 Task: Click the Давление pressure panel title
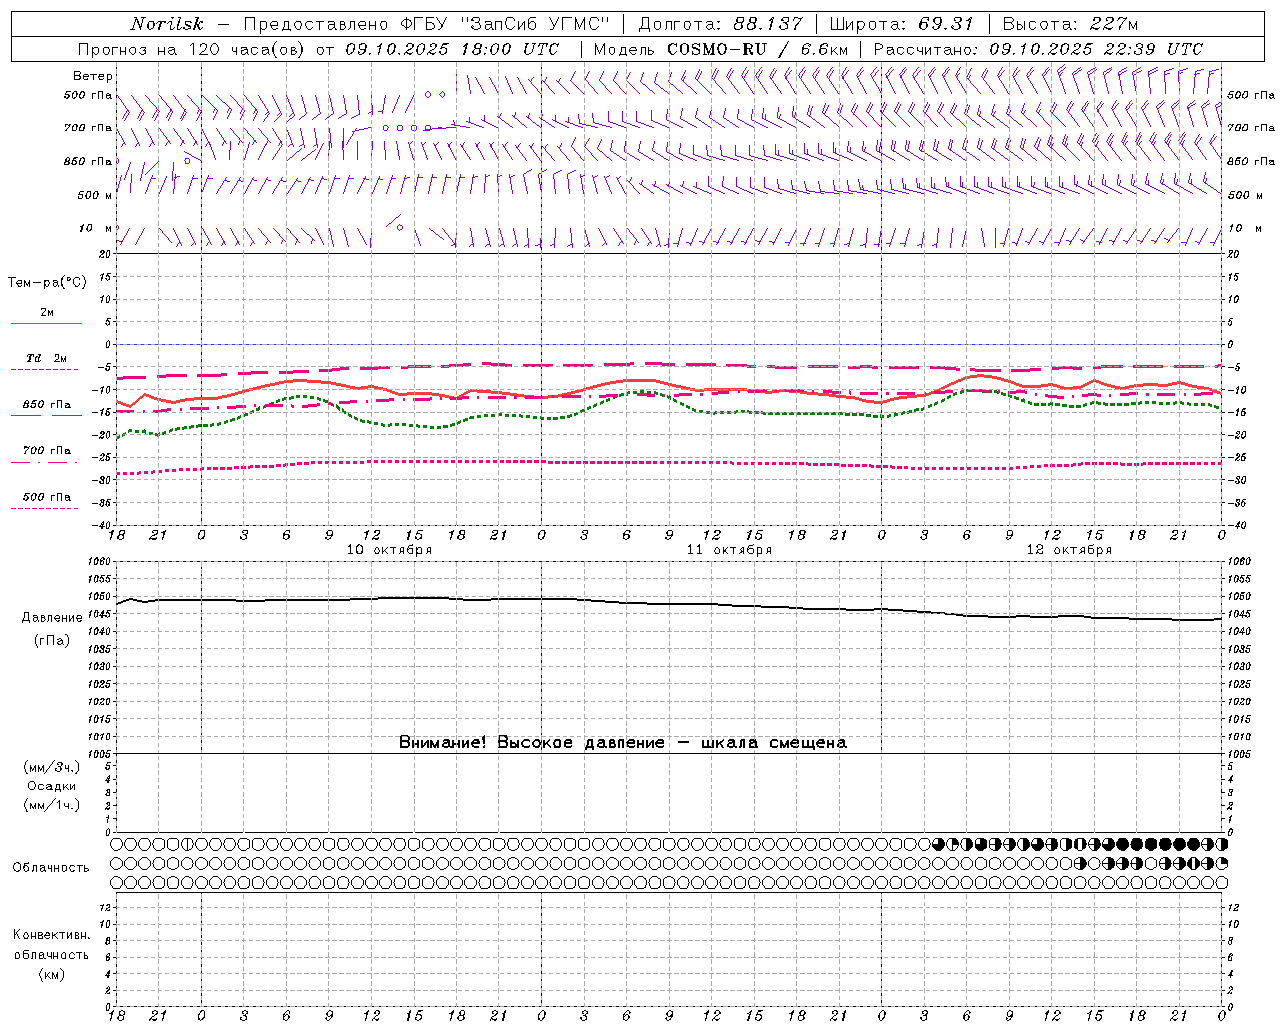pyautogui.click(x=52, y=618)
